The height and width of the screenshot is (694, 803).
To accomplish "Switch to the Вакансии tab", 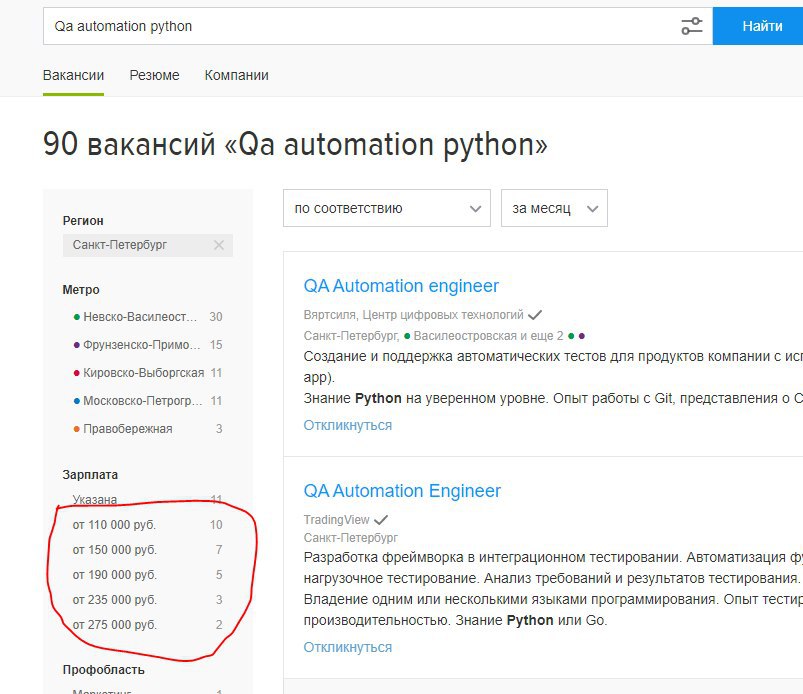I will point(73,75).
